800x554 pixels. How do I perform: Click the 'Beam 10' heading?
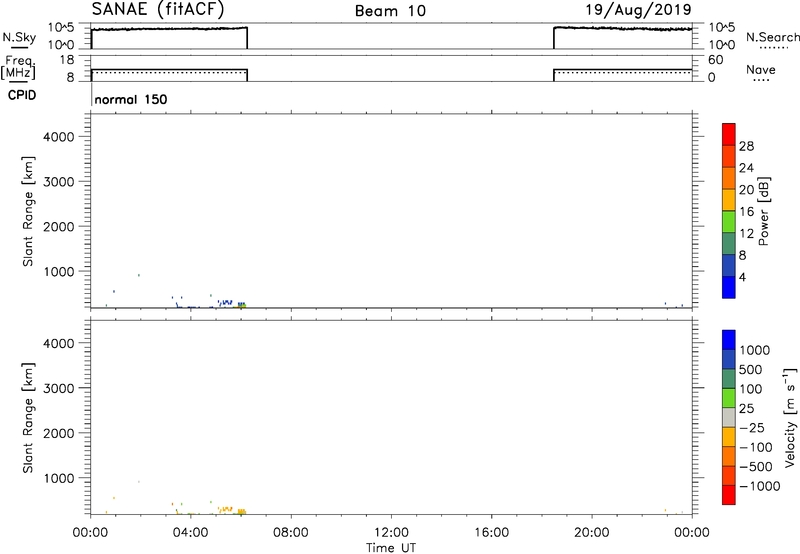point(390,11)
